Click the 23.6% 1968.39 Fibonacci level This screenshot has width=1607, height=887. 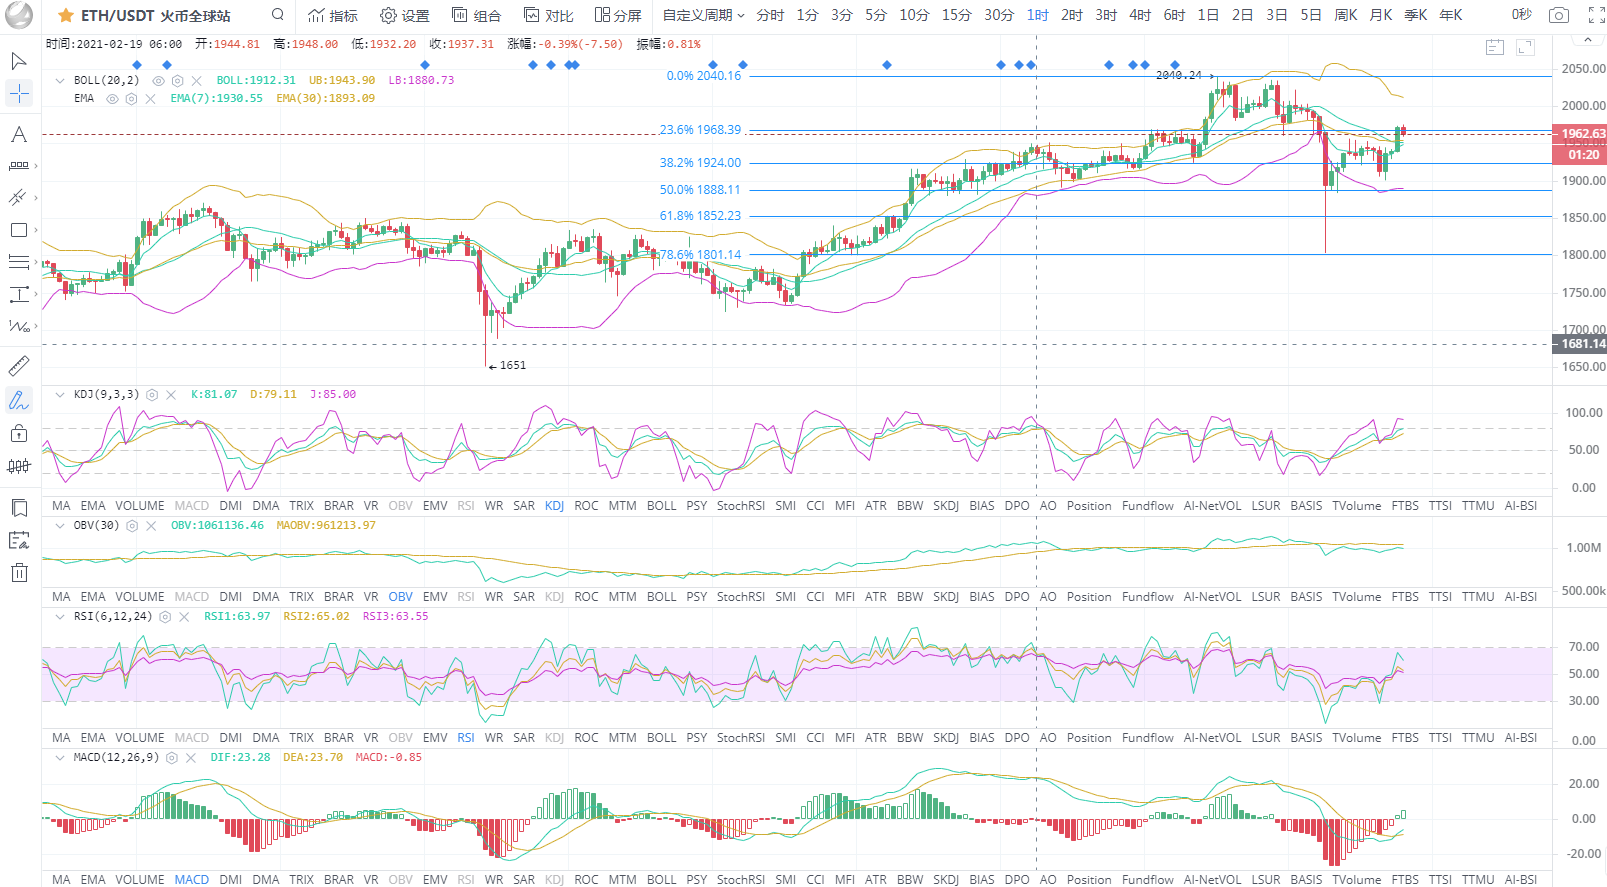tap(700, 130)
